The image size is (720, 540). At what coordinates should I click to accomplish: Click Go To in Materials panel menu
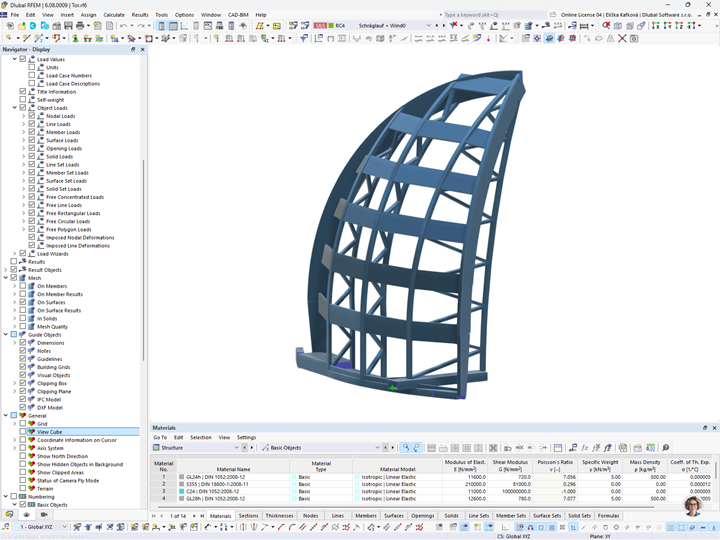(160, 438)
